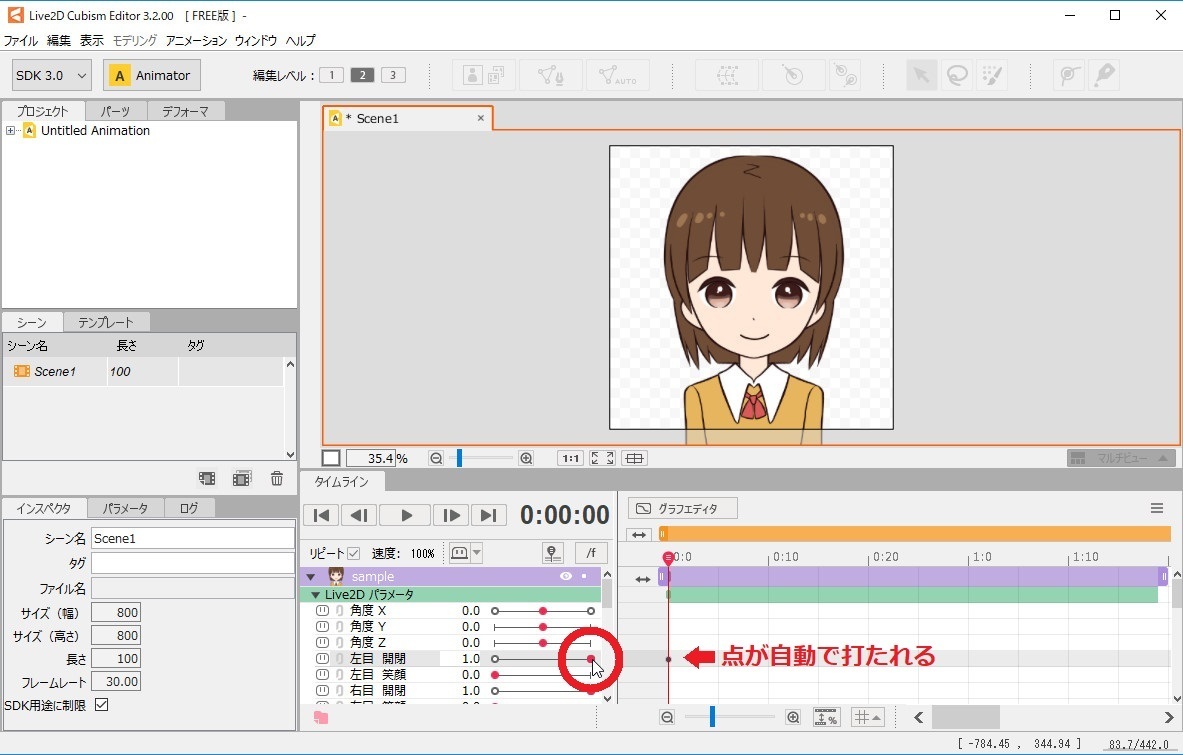Step forward one frame
This screenshot has height=755, width=1183.
pos(451,515)
